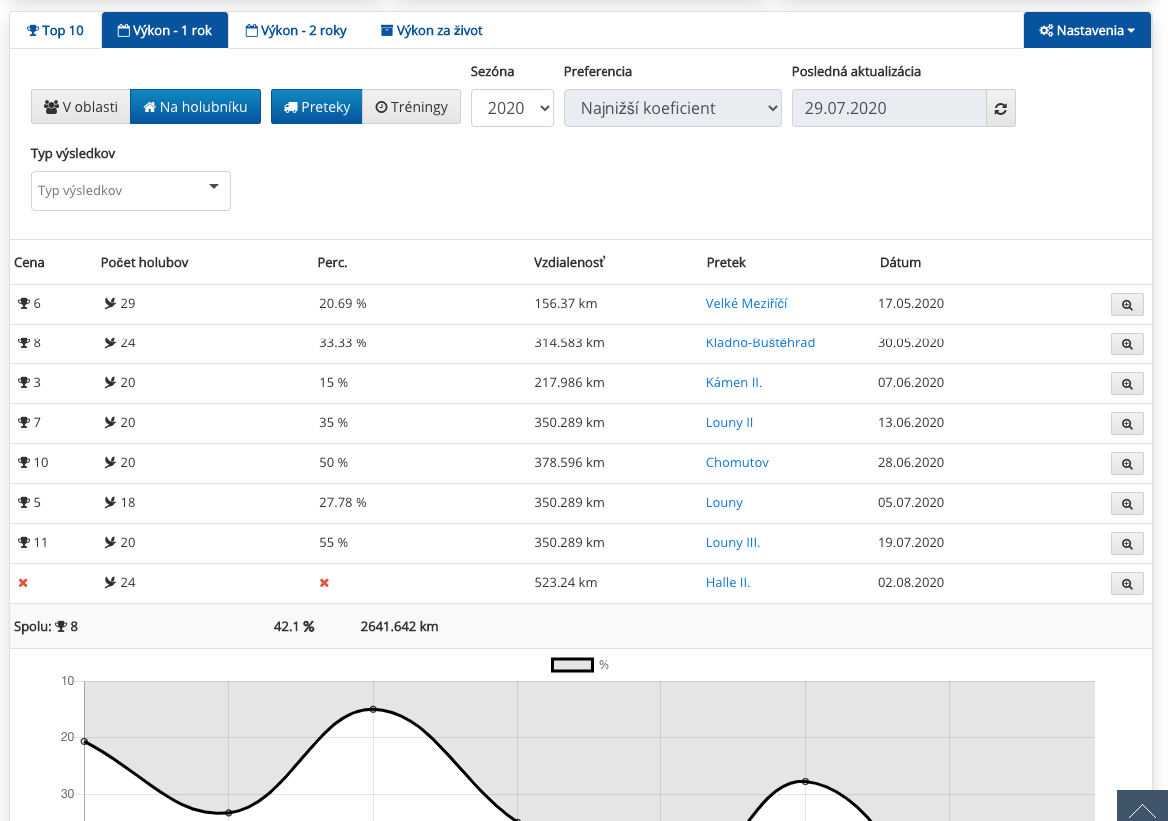The width and height of the screenshot is (1168, 821).
Task: Toggle the % legend box in chart
Action: (x=572, y=665)
